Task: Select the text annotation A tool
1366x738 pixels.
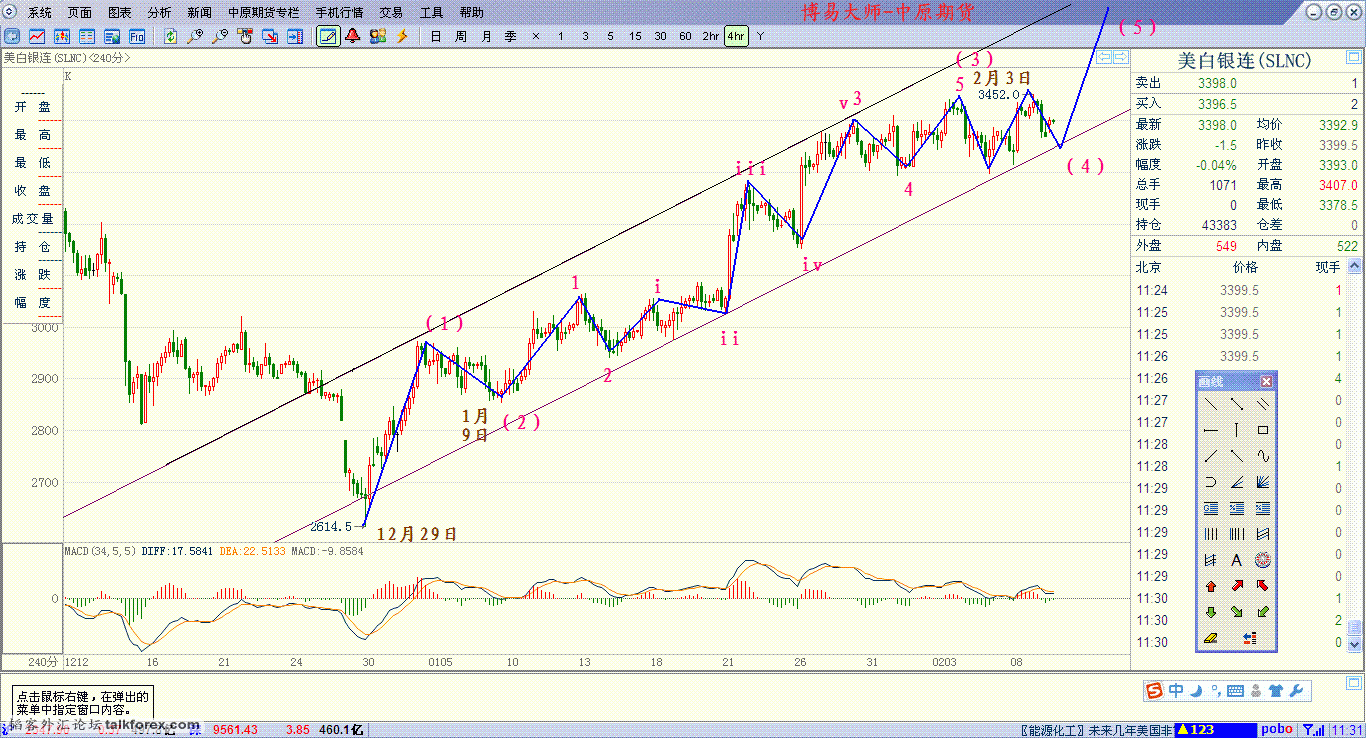Action: (x=1237, y=560)
